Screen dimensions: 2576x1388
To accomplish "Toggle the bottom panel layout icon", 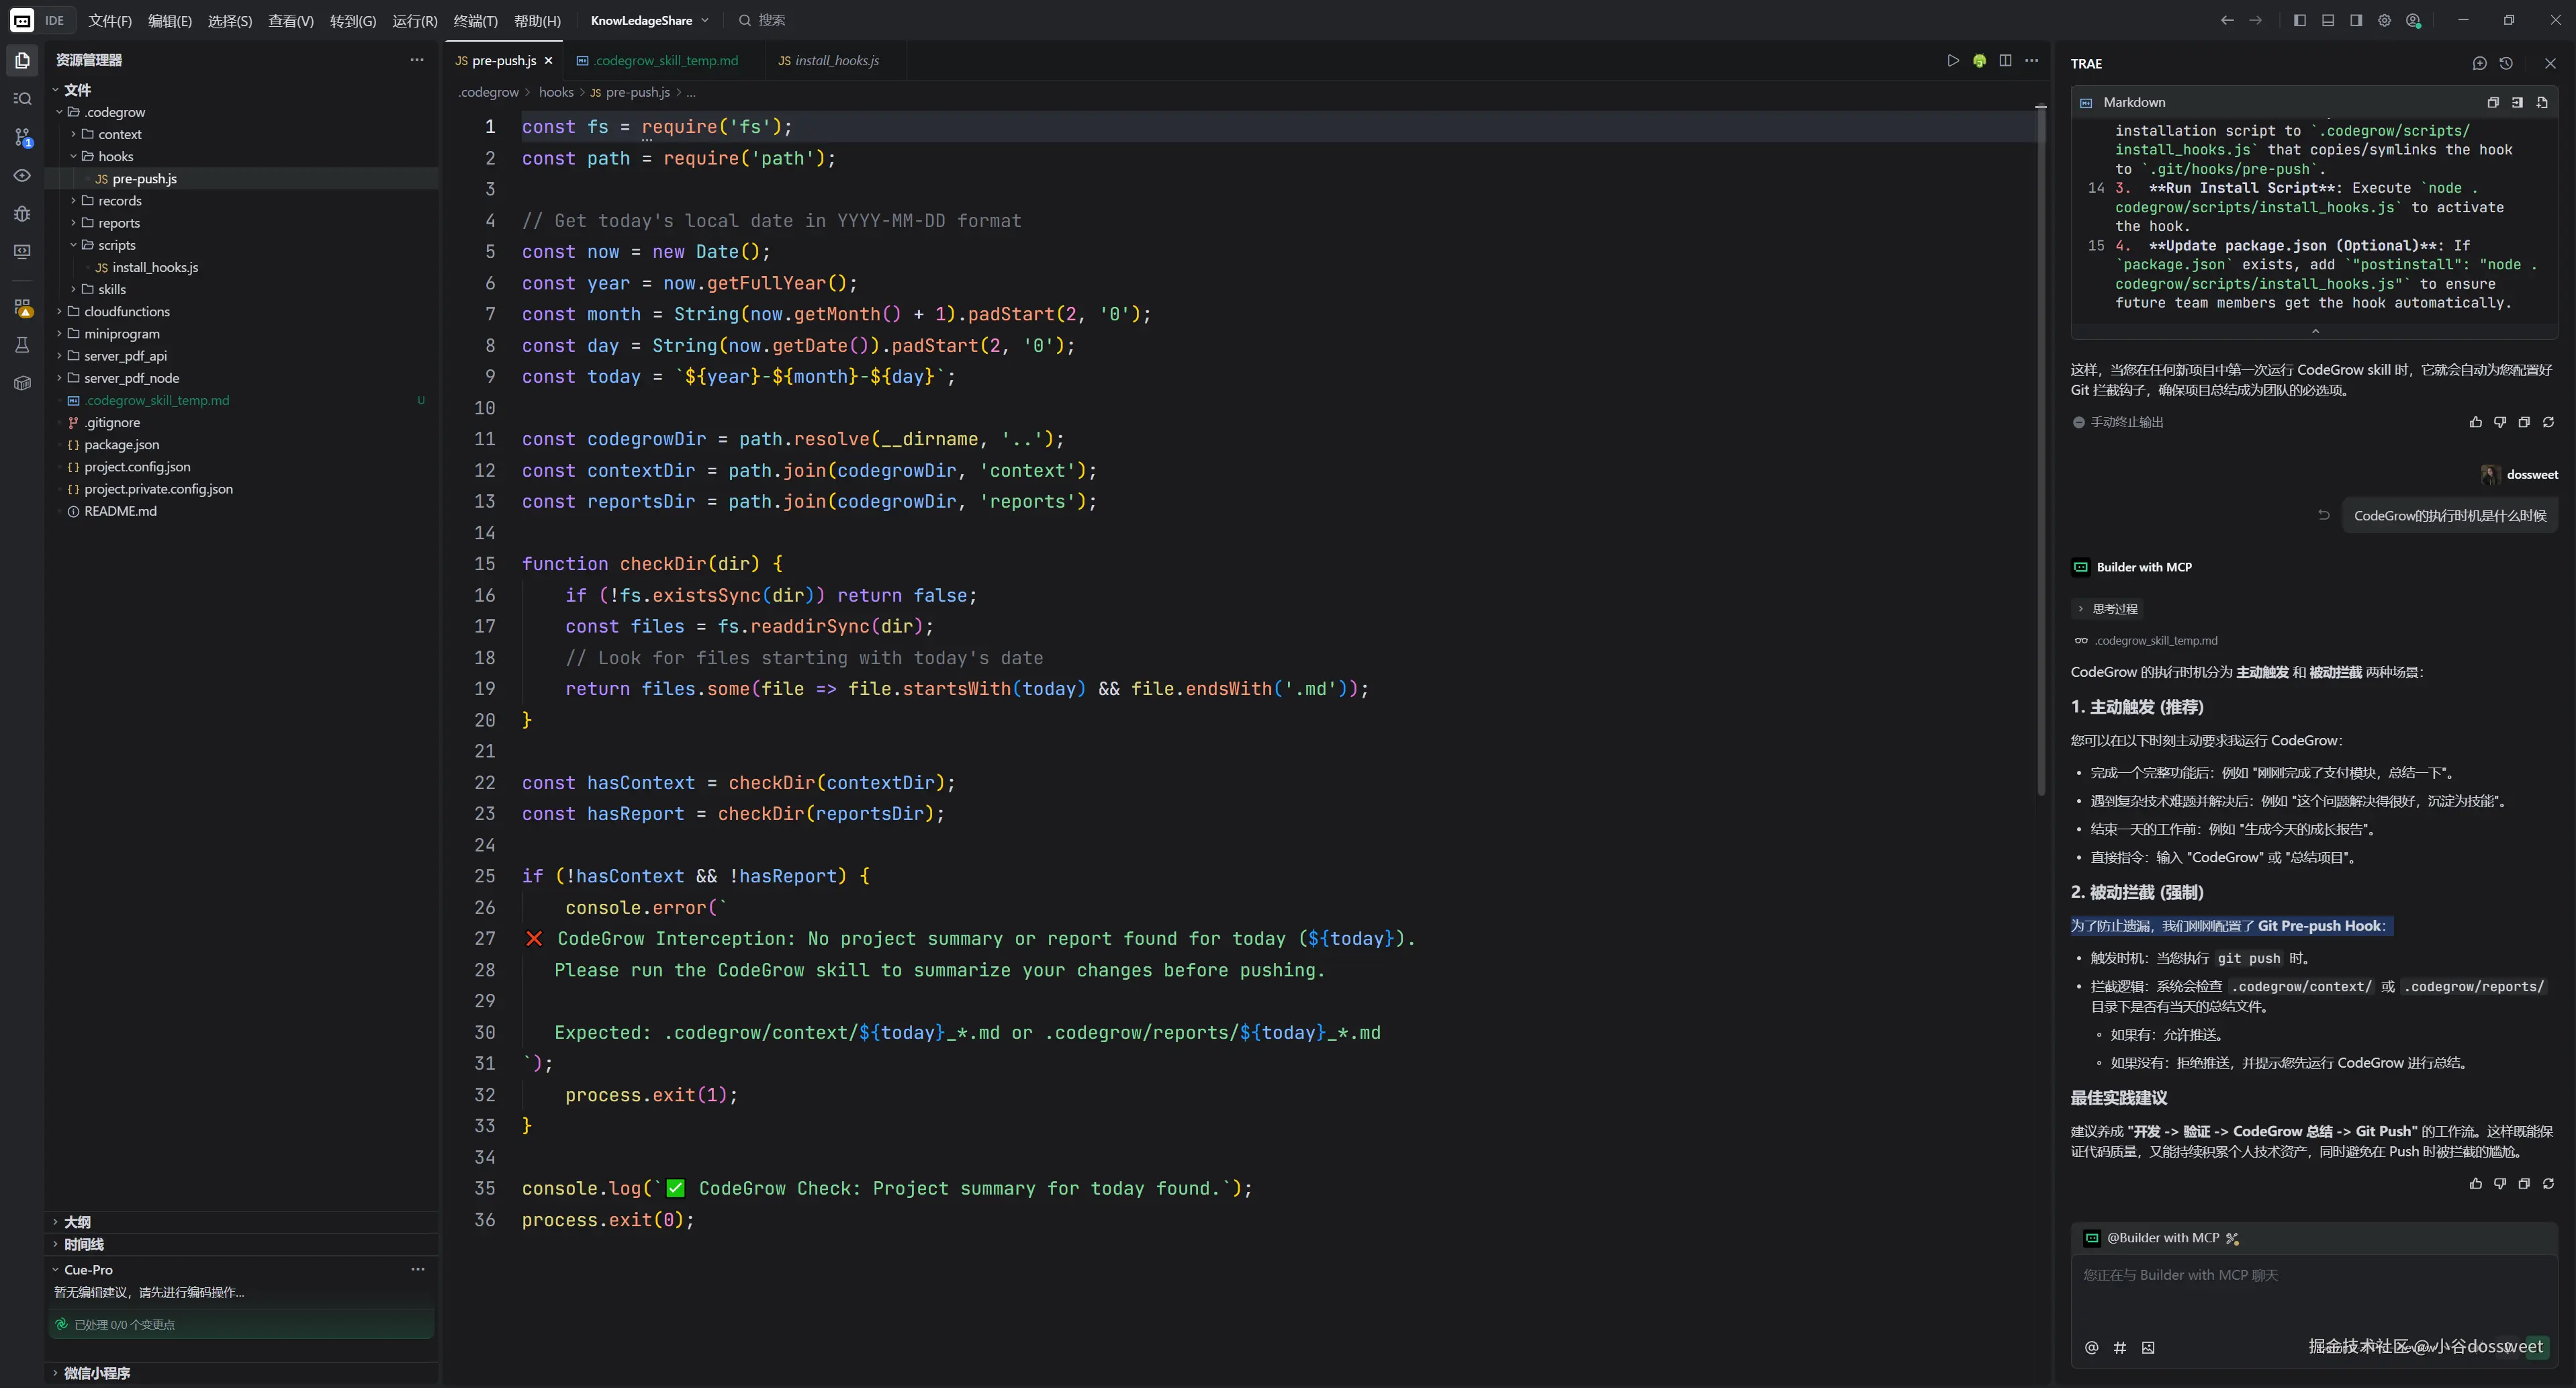I will (2328, 20).
